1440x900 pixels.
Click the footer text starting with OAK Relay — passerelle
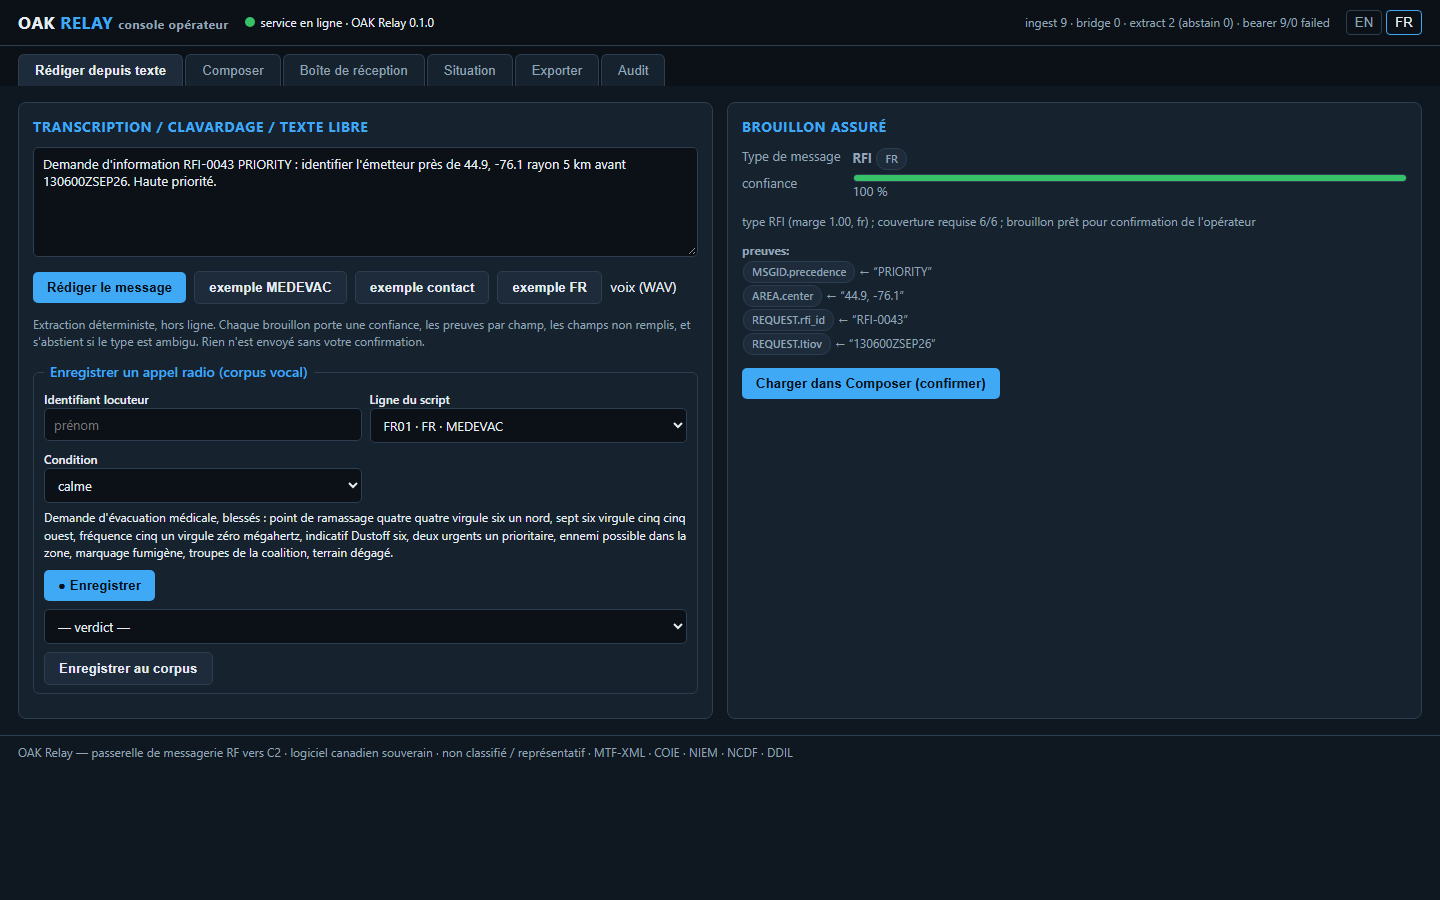click(x=405, y=753)
